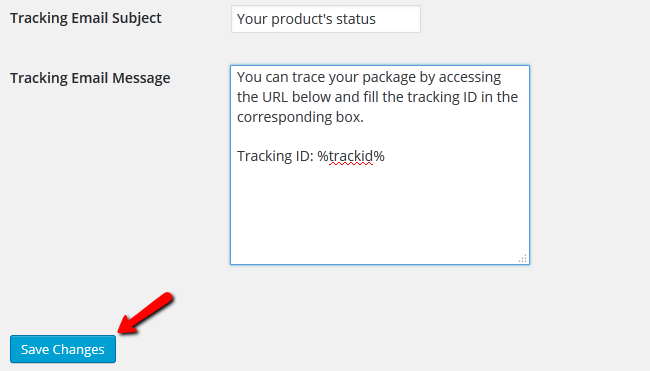Click inside the Tracking Email Message textarea

coord(380,165)
